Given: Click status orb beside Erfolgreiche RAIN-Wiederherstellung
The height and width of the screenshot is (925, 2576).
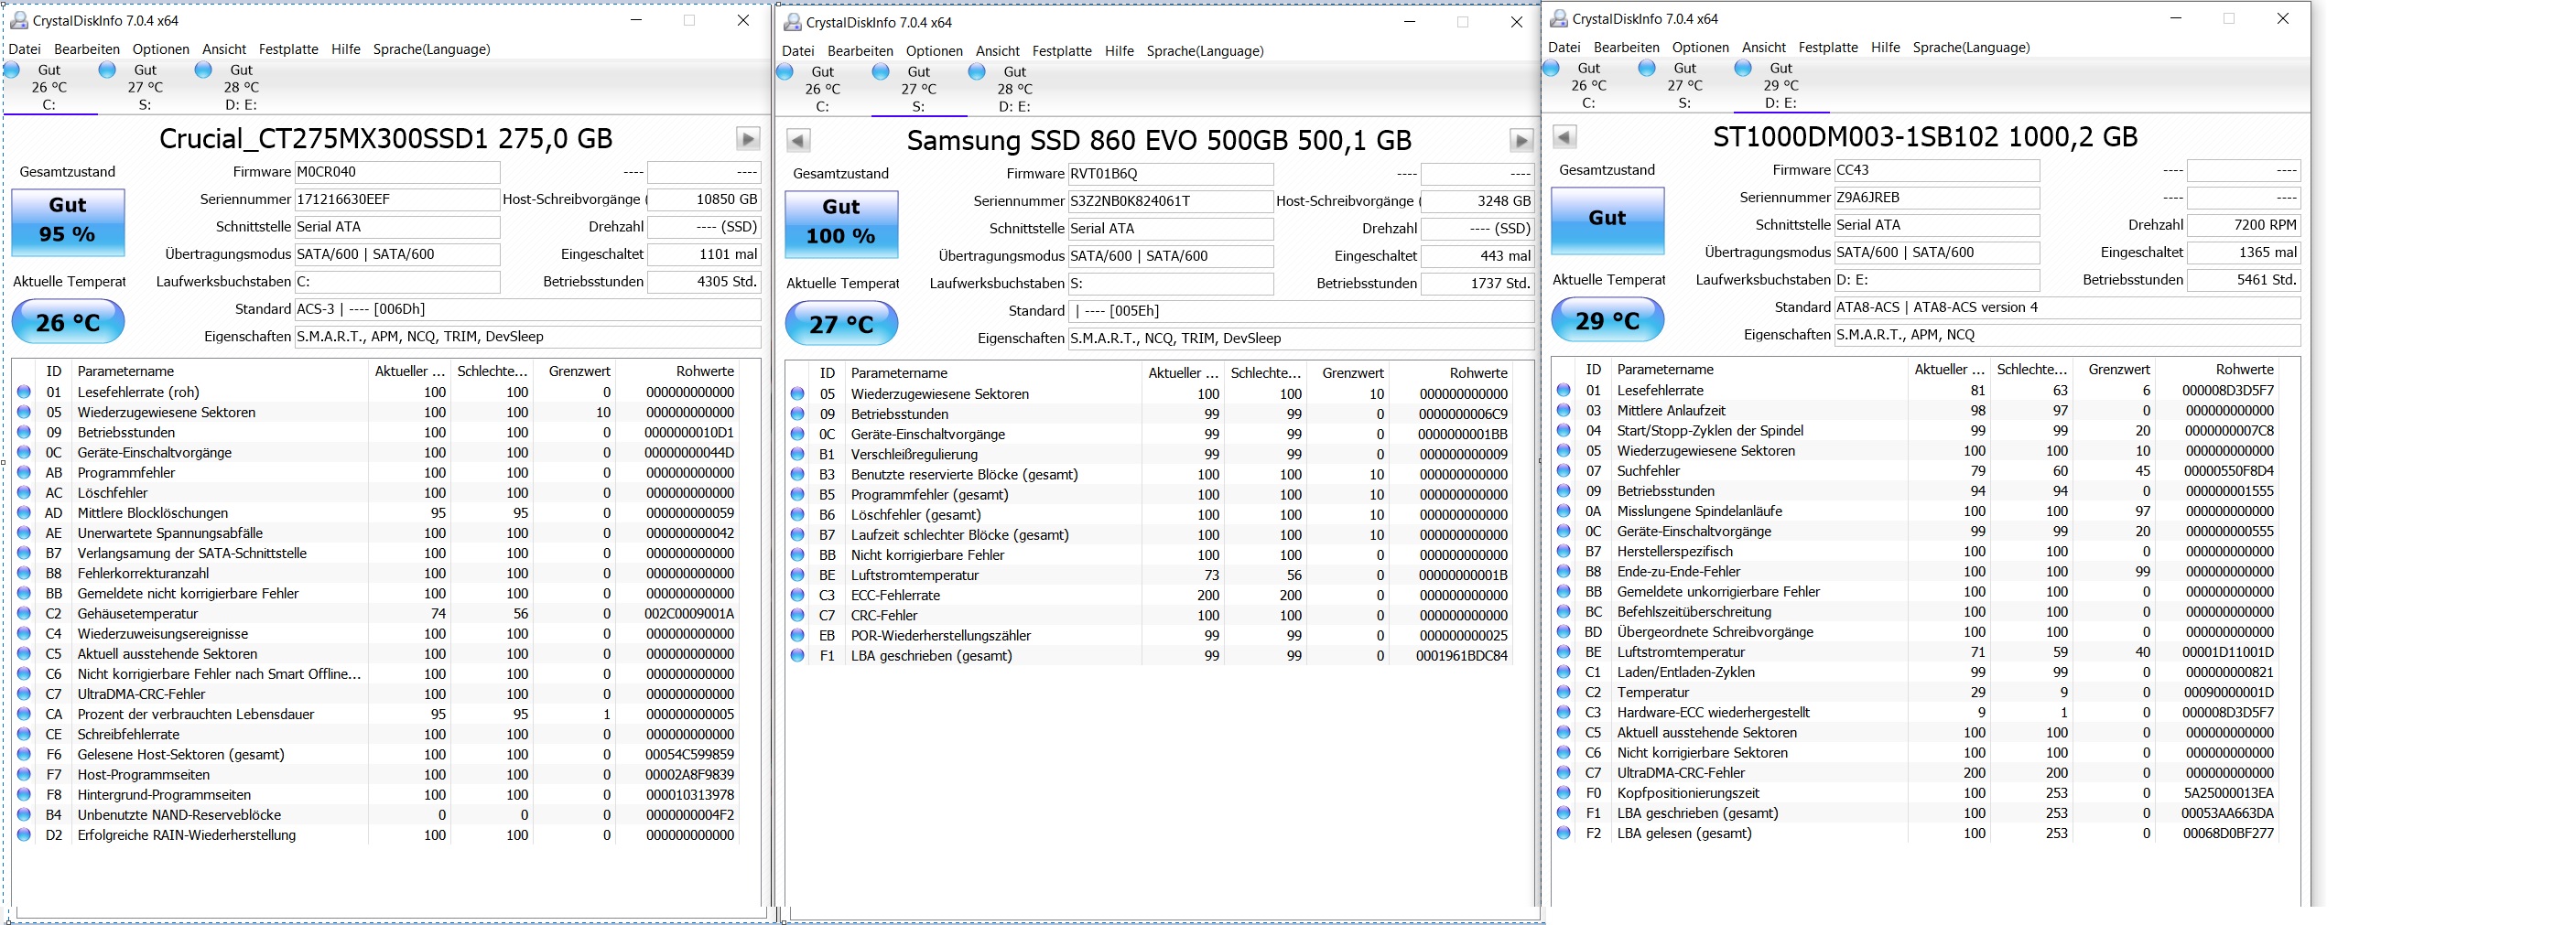Looking at the screenshot, I should [x=24, y=835].
